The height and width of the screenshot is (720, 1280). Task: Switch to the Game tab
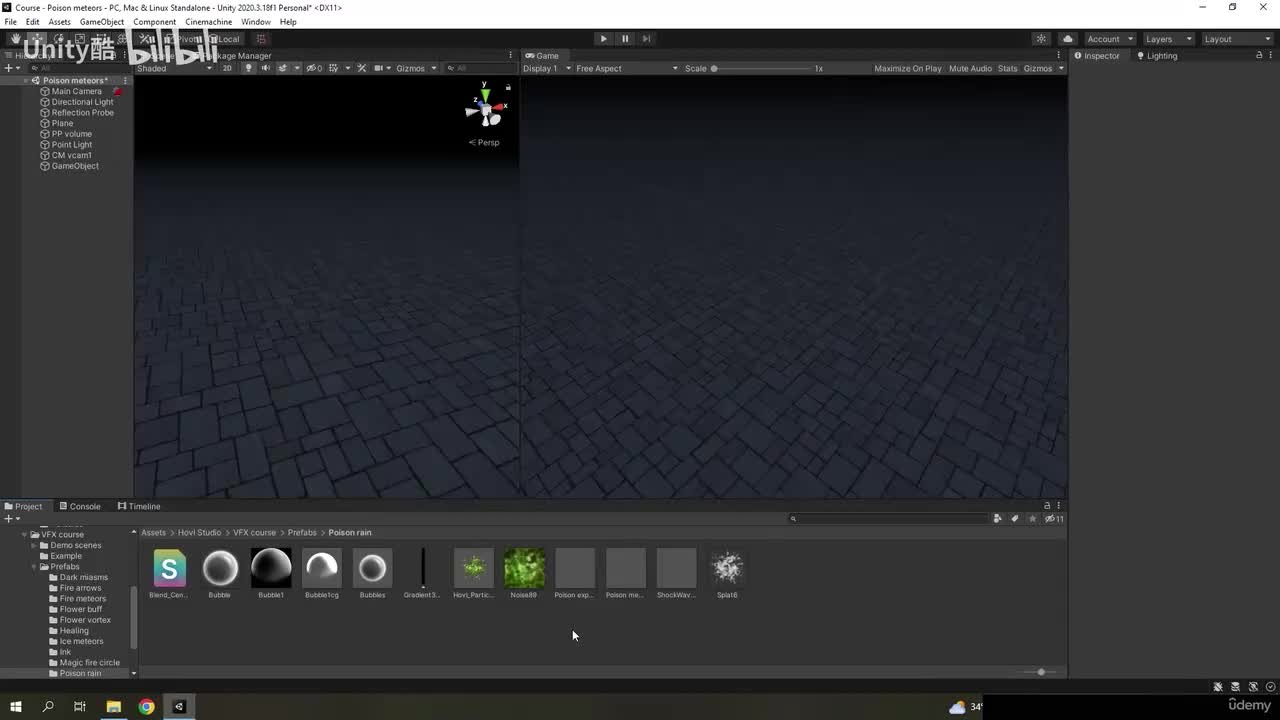(x=542, y=56)
